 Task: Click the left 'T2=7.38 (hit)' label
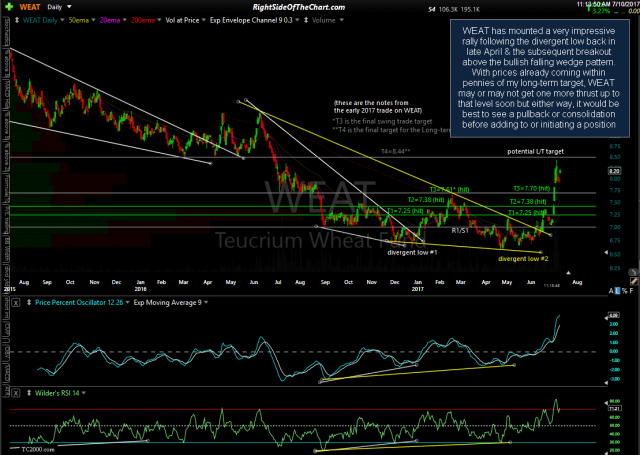click(x=426, y=200)
